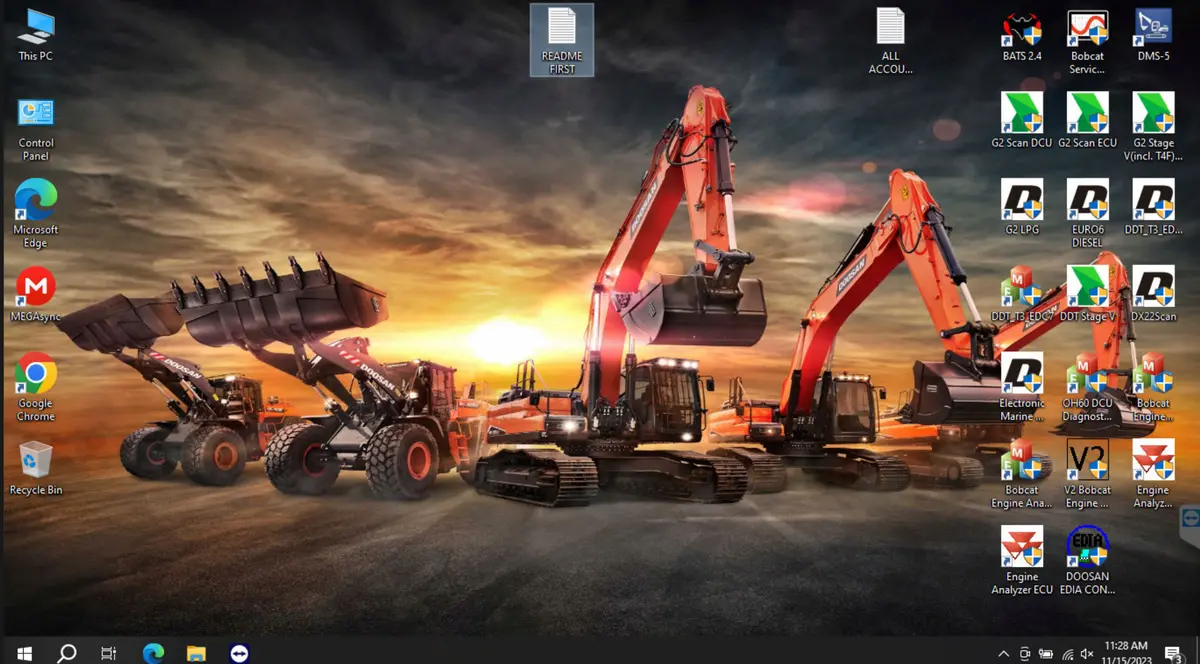Expand the hidden tray icons chevron
The image size is (1200, 664).
(1004, 654)
